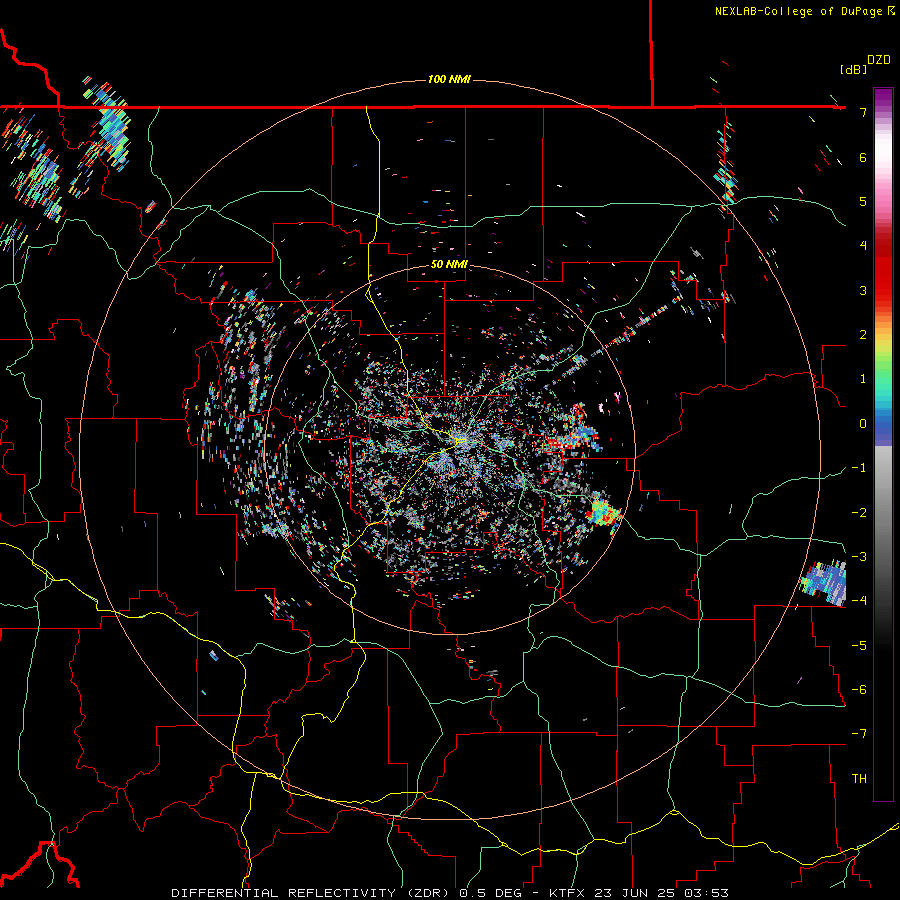Click the legend value 0
The width and height of the screenshot is (900, 900).
pos(863,424)
